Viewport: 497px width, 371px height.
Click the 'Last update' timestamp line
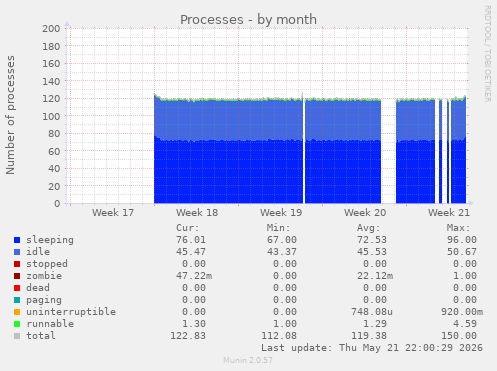pyautogui.click(x=372, y=348)
